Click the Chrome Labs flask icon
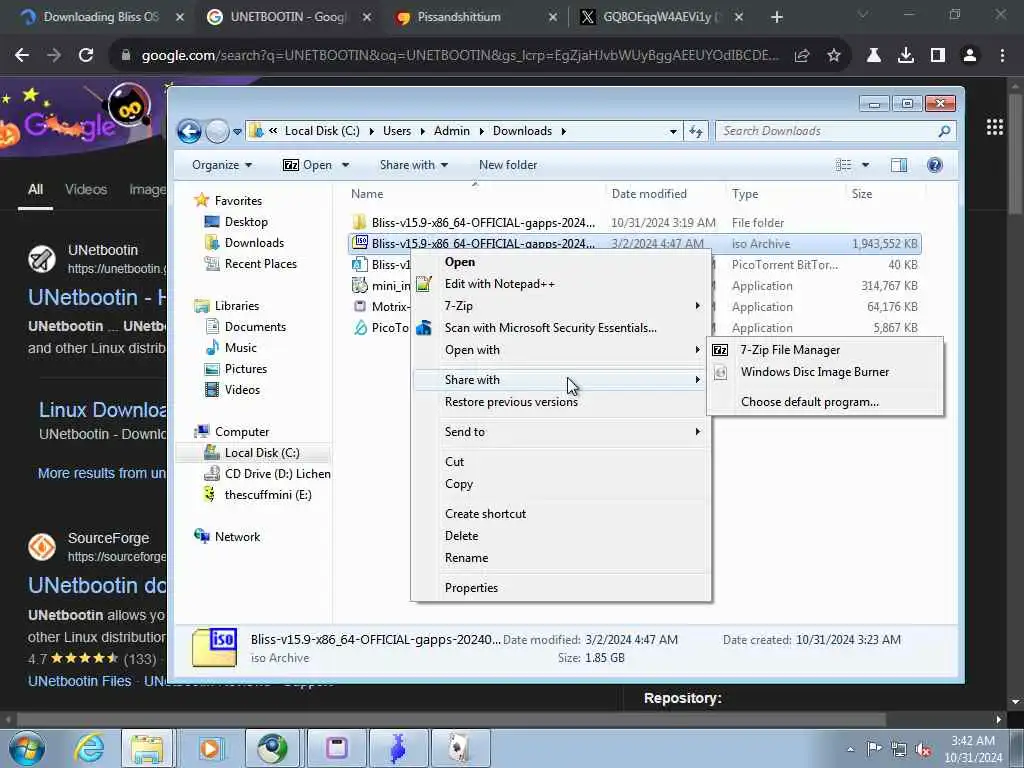Screen dimensions: 1024x768 (x=874, y=56)
